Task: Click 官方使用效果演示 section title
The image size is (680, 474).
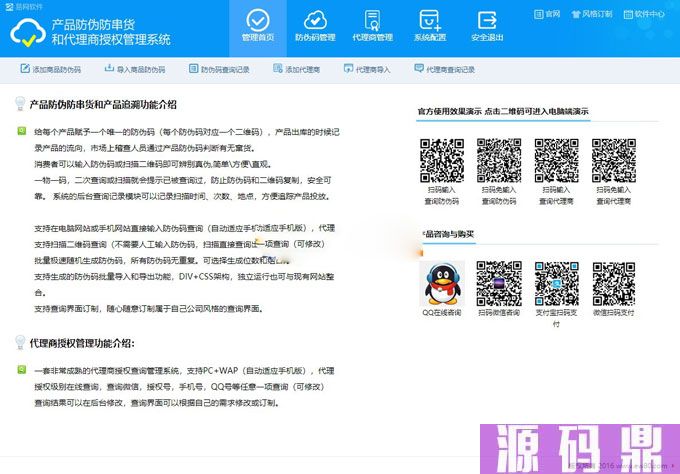Action: [x=503, y=111]
